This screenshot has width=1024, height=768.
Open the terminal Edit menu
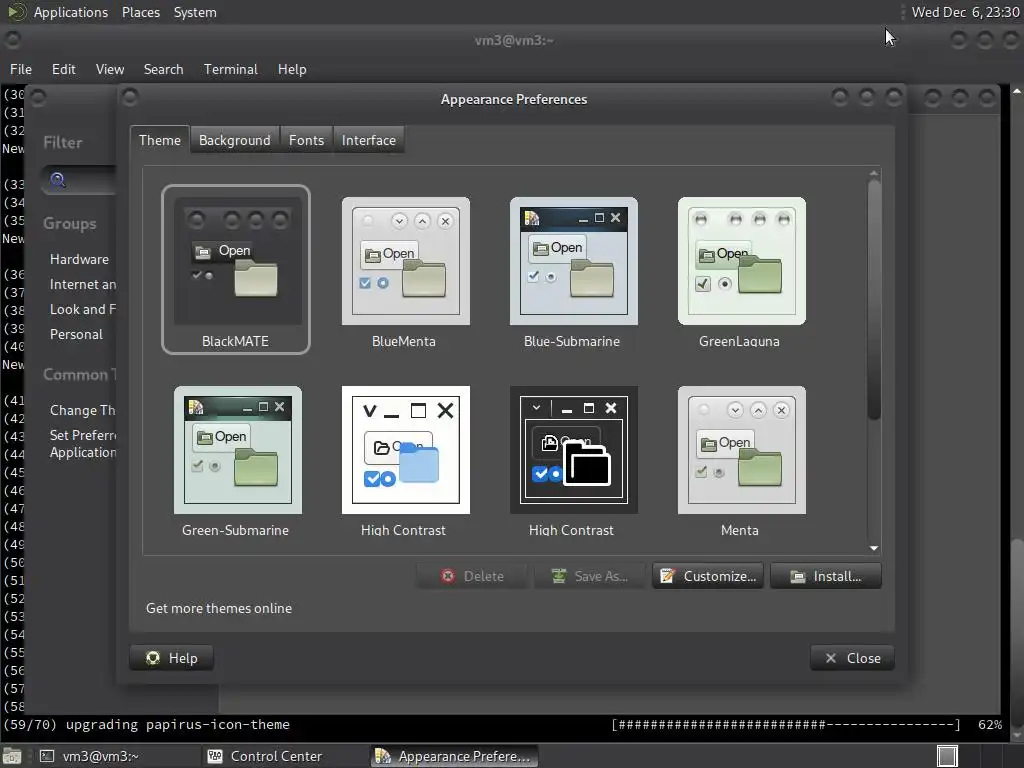(63, 69)
